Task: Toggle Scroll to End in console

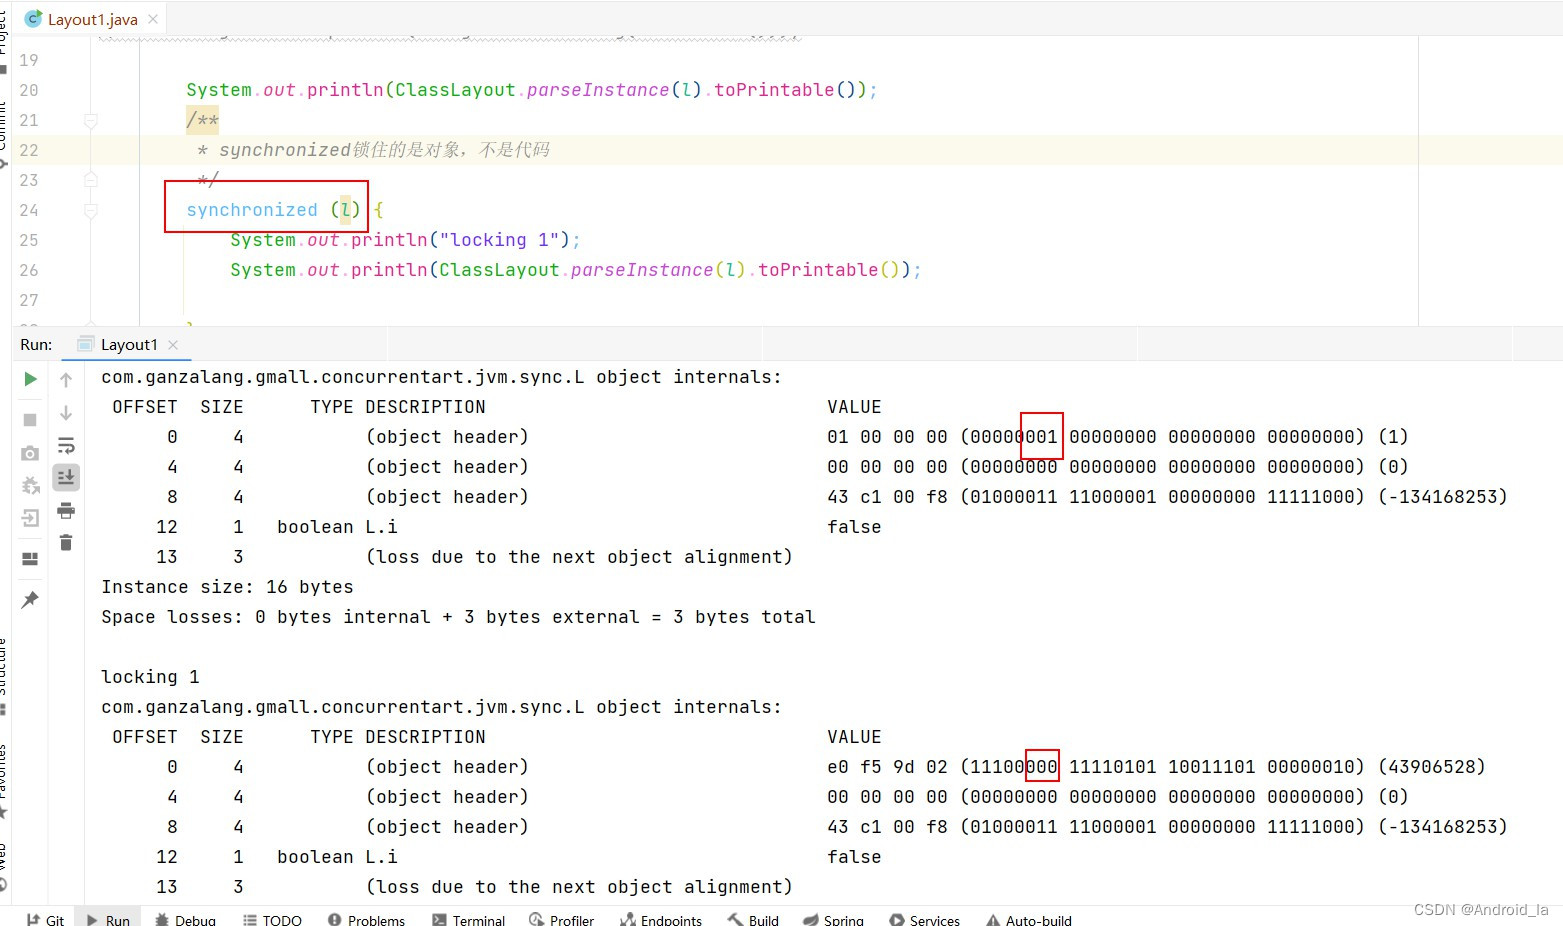Action: click(x=66, y=477)
